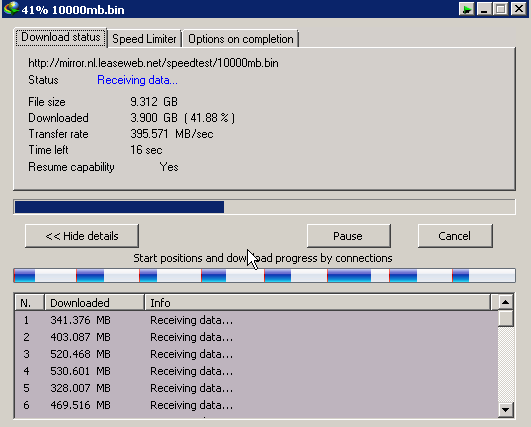This screenshot has width=531, height=427.
Task: Click the connections list scrollbar thumb
Action: click(506, 318)
